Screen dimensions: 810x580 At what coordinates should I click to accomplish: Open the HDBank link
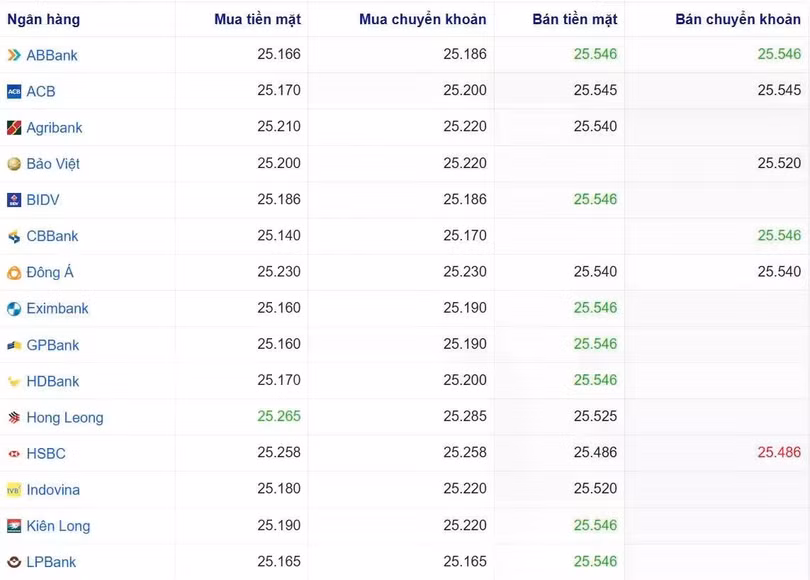point(53,381)
